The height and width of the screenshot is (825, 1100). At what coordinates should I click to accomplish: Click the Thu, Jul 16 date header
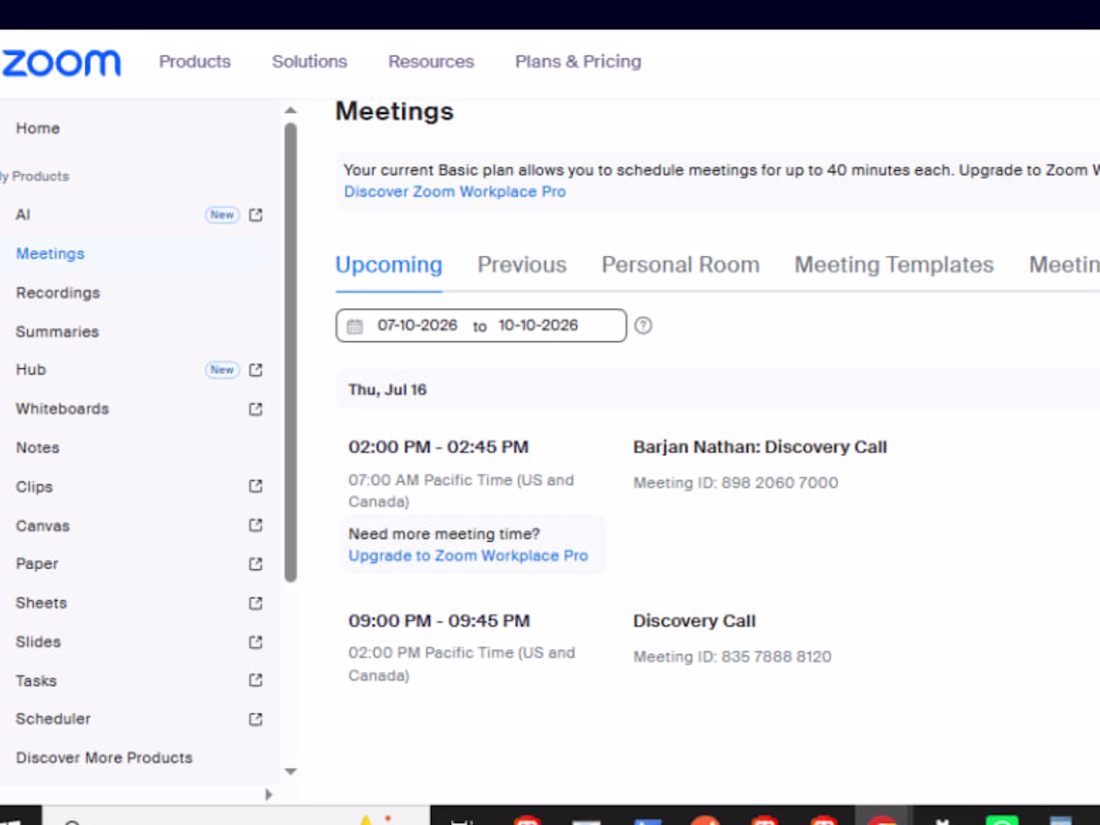[x=387, y=390]
